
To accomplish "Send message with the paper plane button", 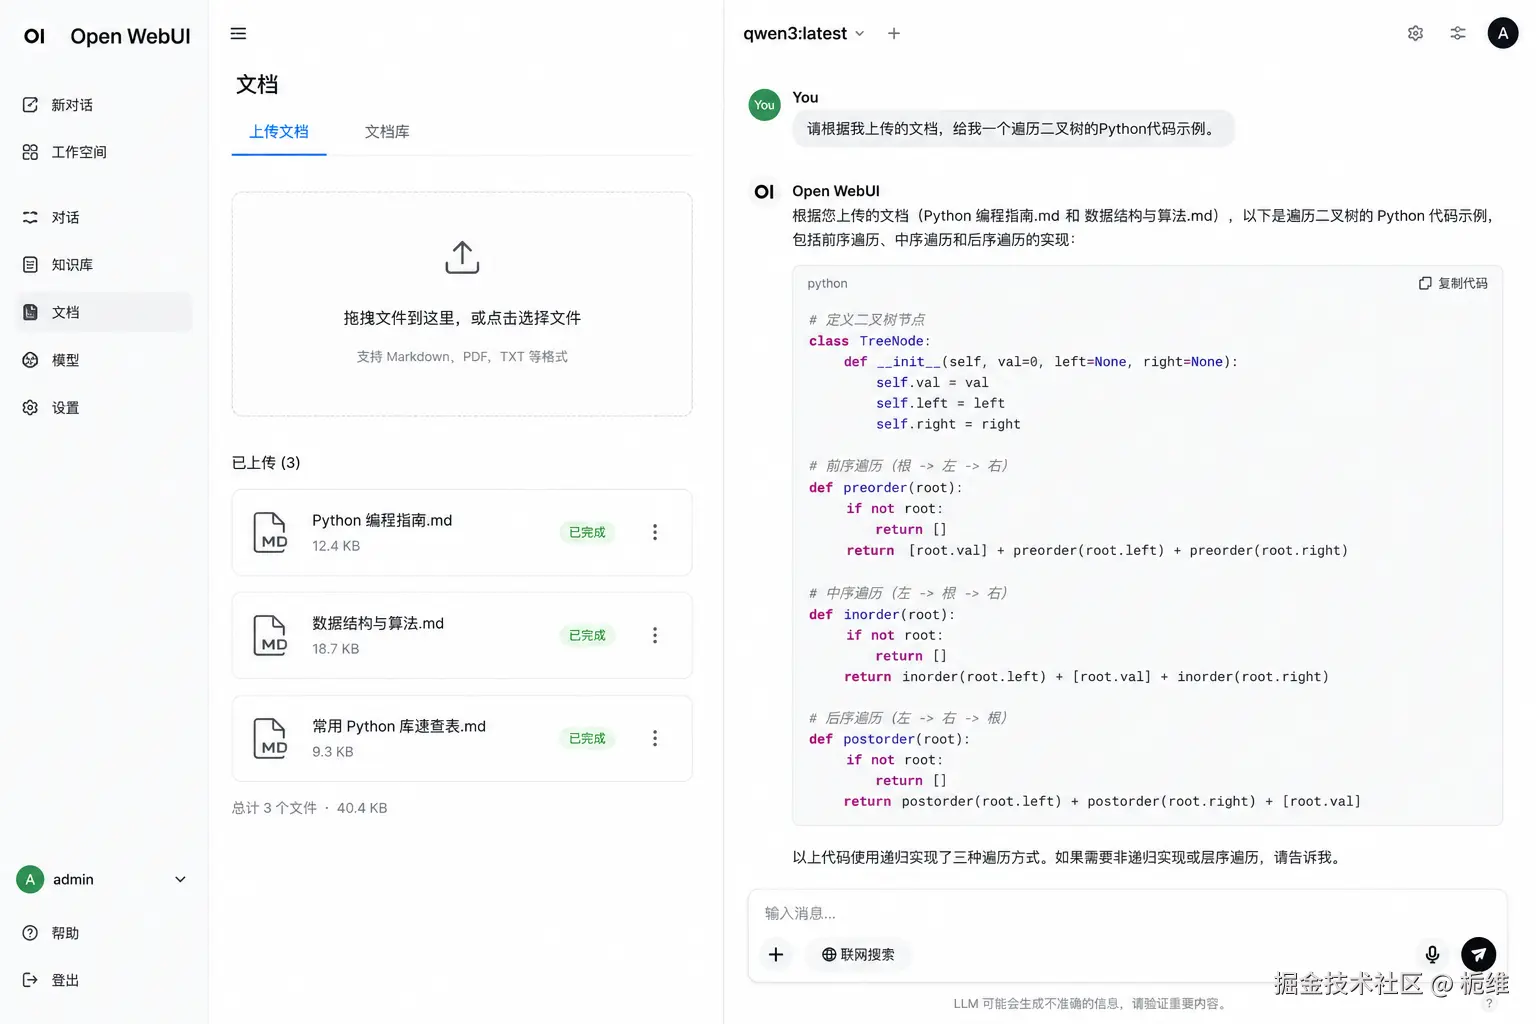I will pyautogui.click(x=1479, y=955).
